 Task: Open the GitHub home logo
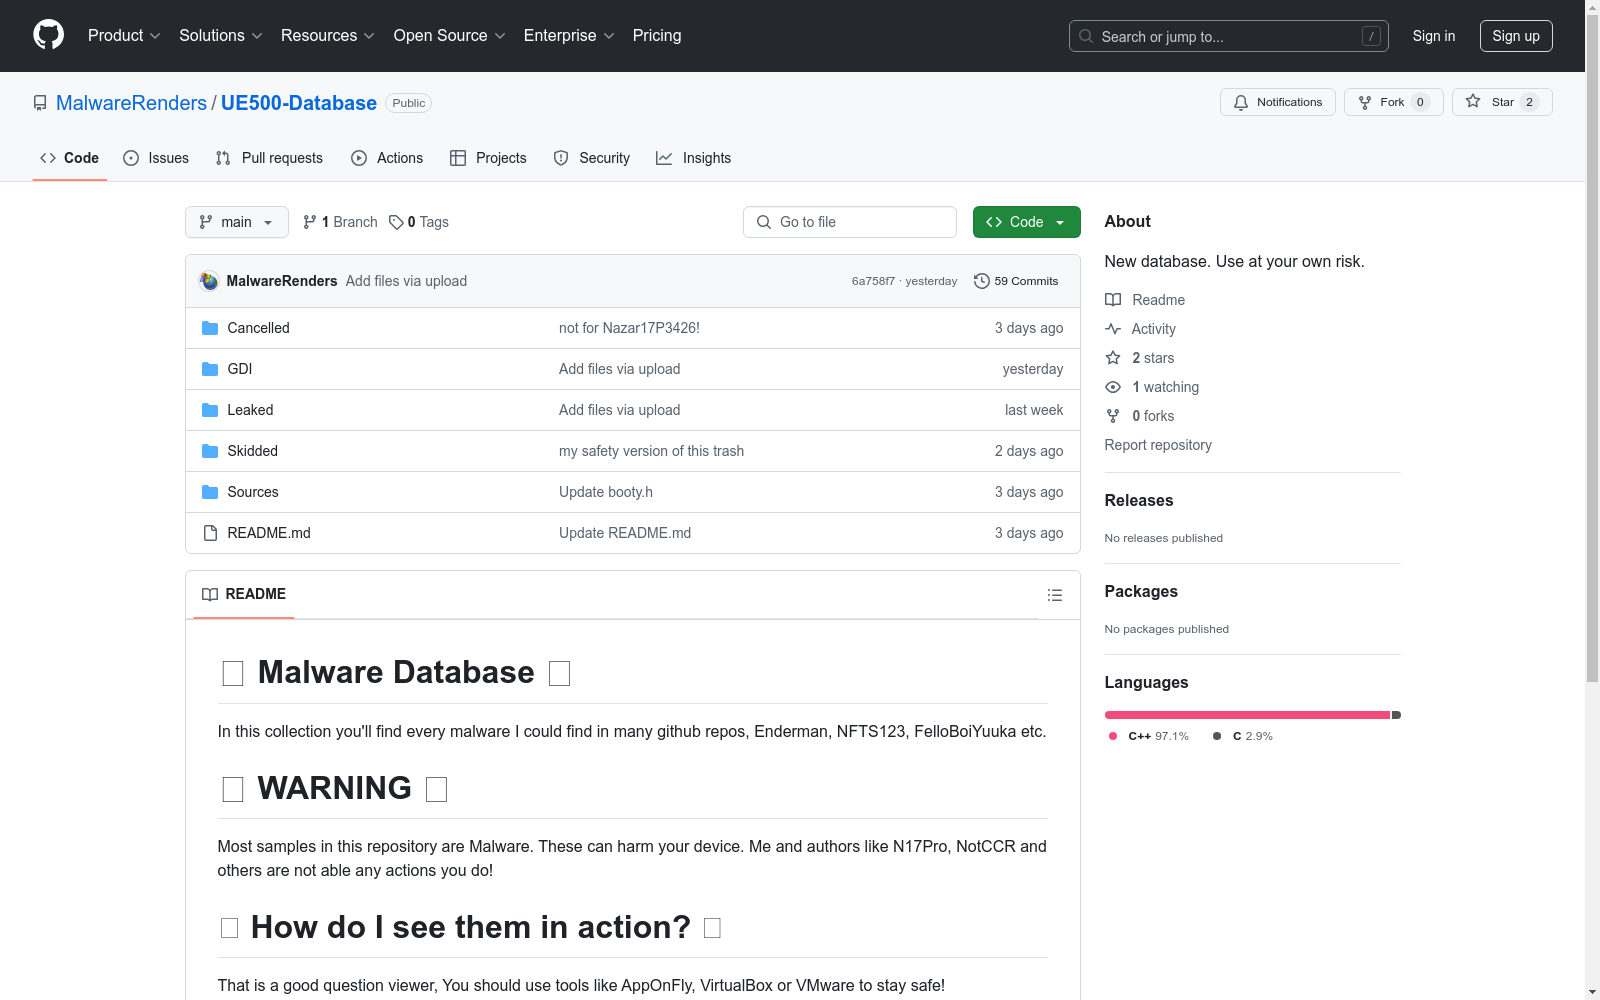(x=48, y=35)
